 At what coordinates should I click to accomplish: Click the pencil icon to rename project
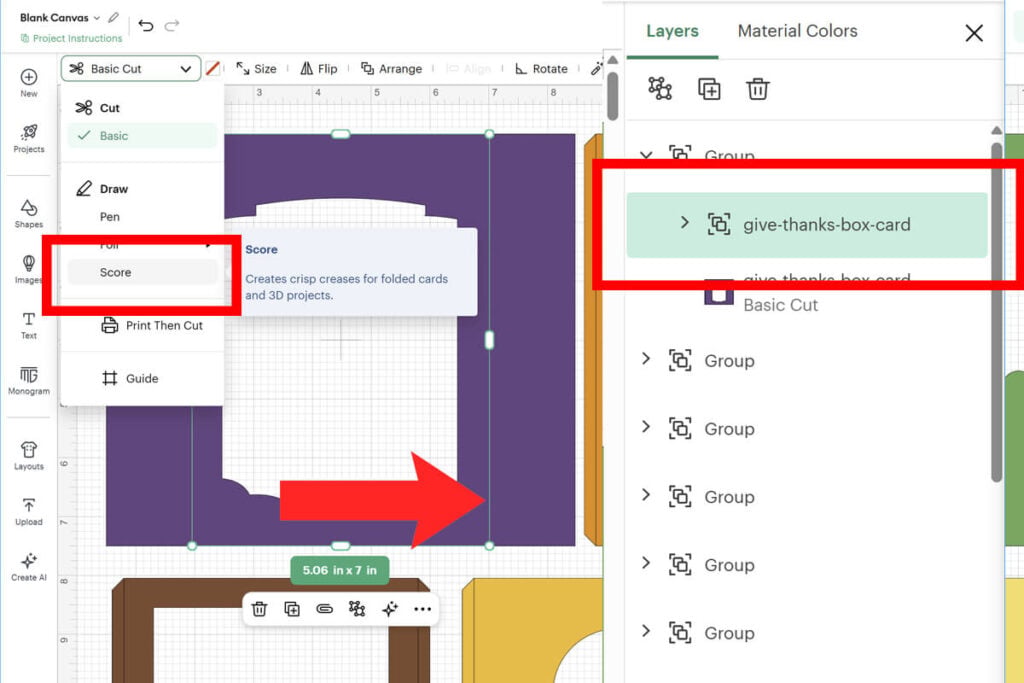click(114, 18)
